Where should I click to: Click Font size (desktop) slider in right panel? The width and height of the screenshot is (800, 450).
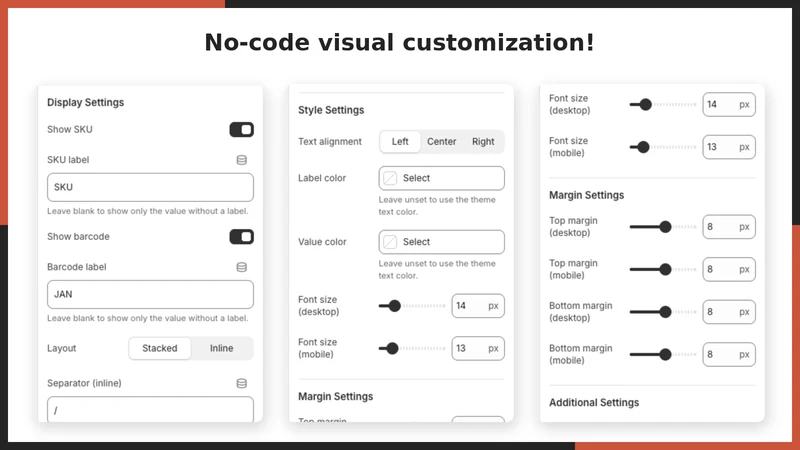[663, 105]
